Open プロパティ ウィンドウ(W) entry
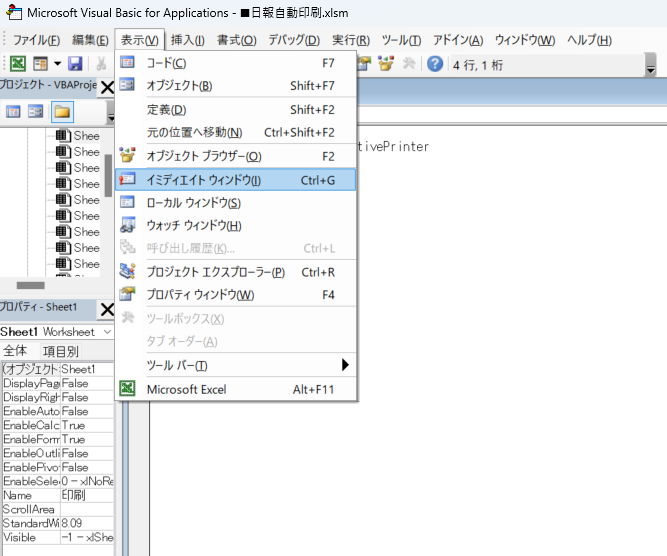Screen dimensions: 667x556 [236, 294]
